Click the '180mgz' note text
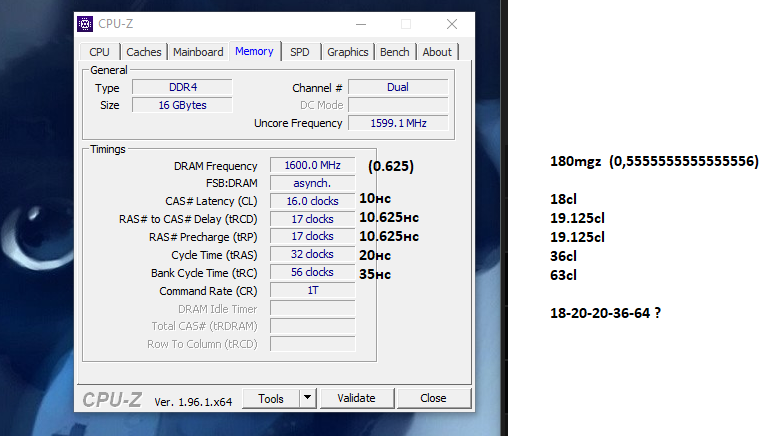The width and height of the screenshot is (770, 436). [x=576, y=161]
